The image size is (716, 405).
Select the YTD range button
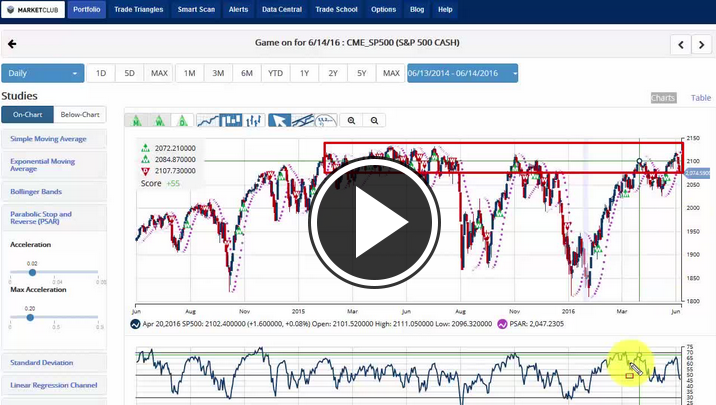pyautogui.click(x=275, y=73)
